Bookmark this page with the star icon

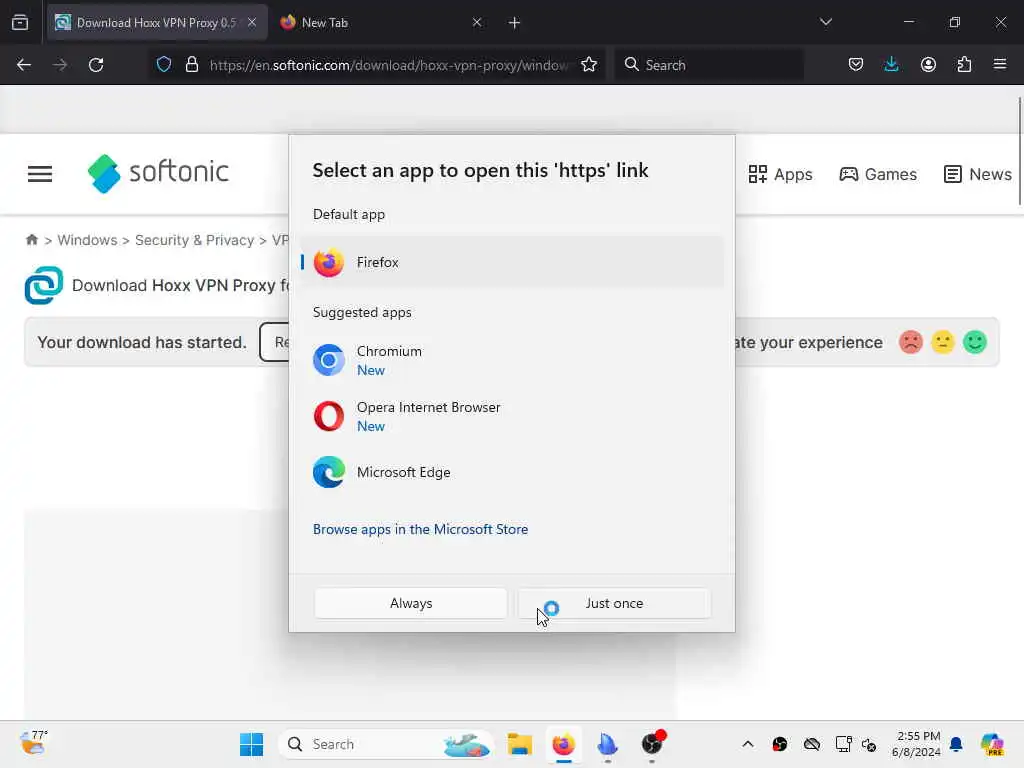click(x=589, y=65)
